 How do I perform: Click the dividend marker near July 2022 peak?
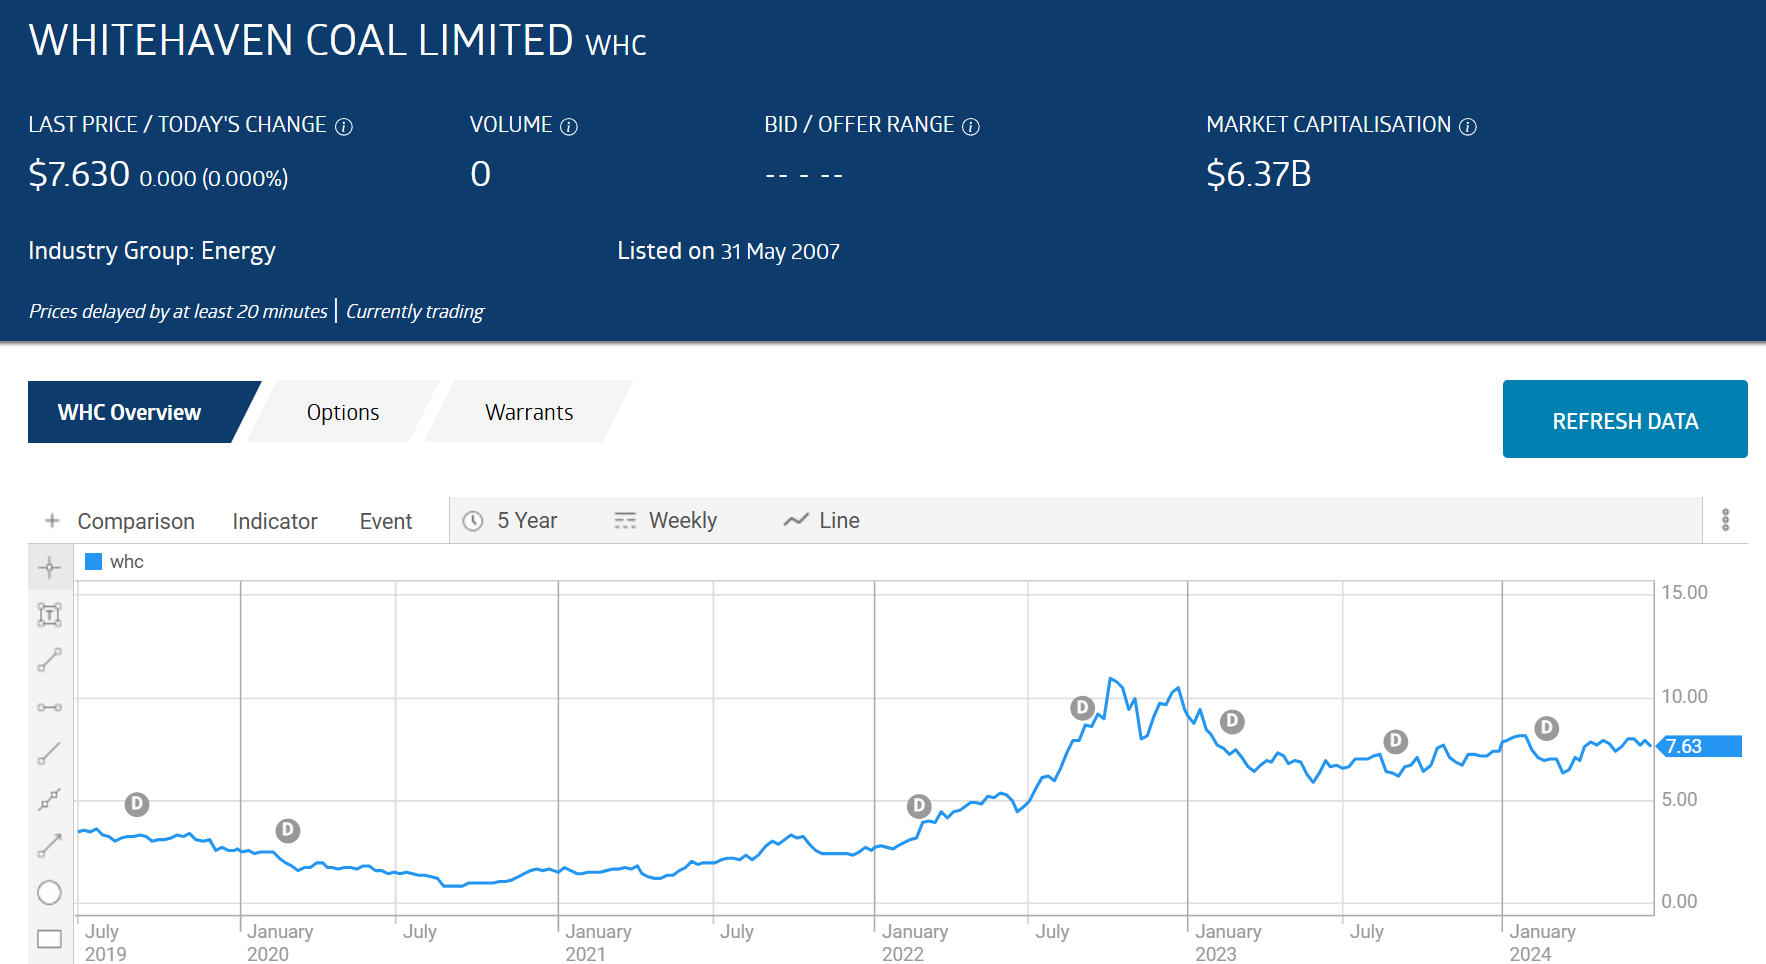1082,708
